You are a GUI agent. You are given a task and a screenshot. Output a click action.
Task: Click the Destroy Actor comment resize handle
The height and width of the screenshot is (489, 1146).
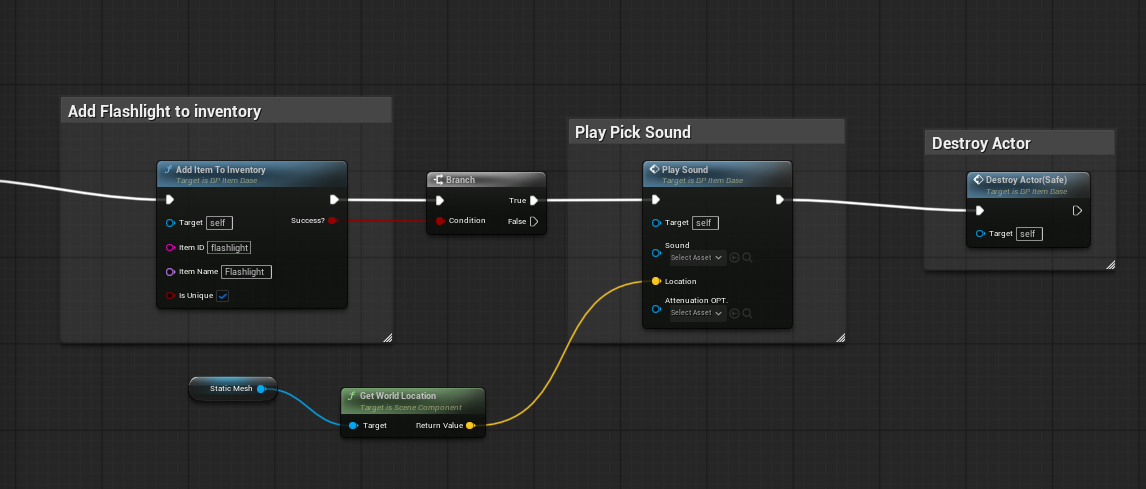tap(1110, 265)
